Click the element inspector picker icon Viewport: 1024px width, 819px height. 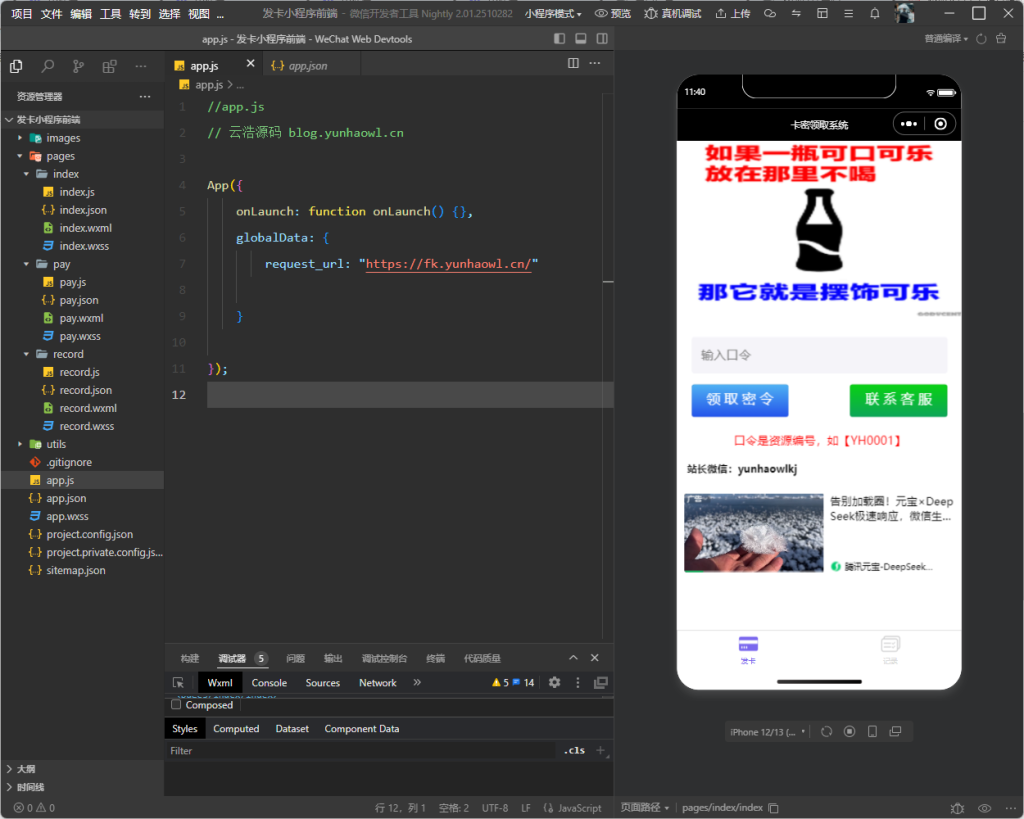178,683
